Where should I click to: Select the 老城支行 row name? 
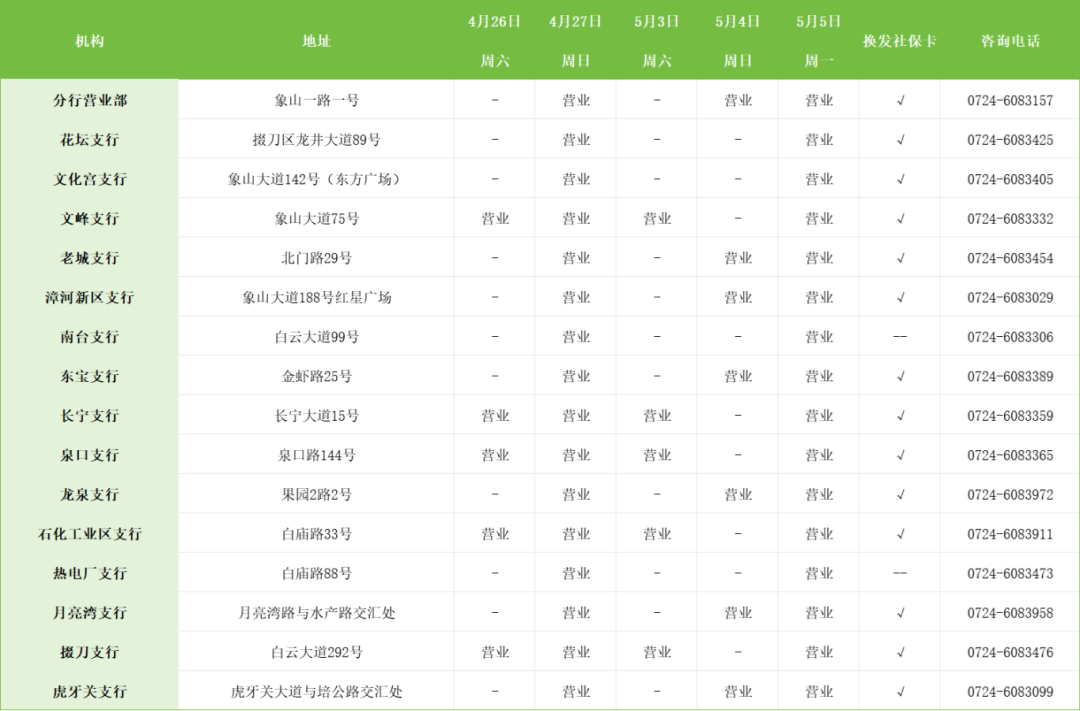(x=90, y=258)
